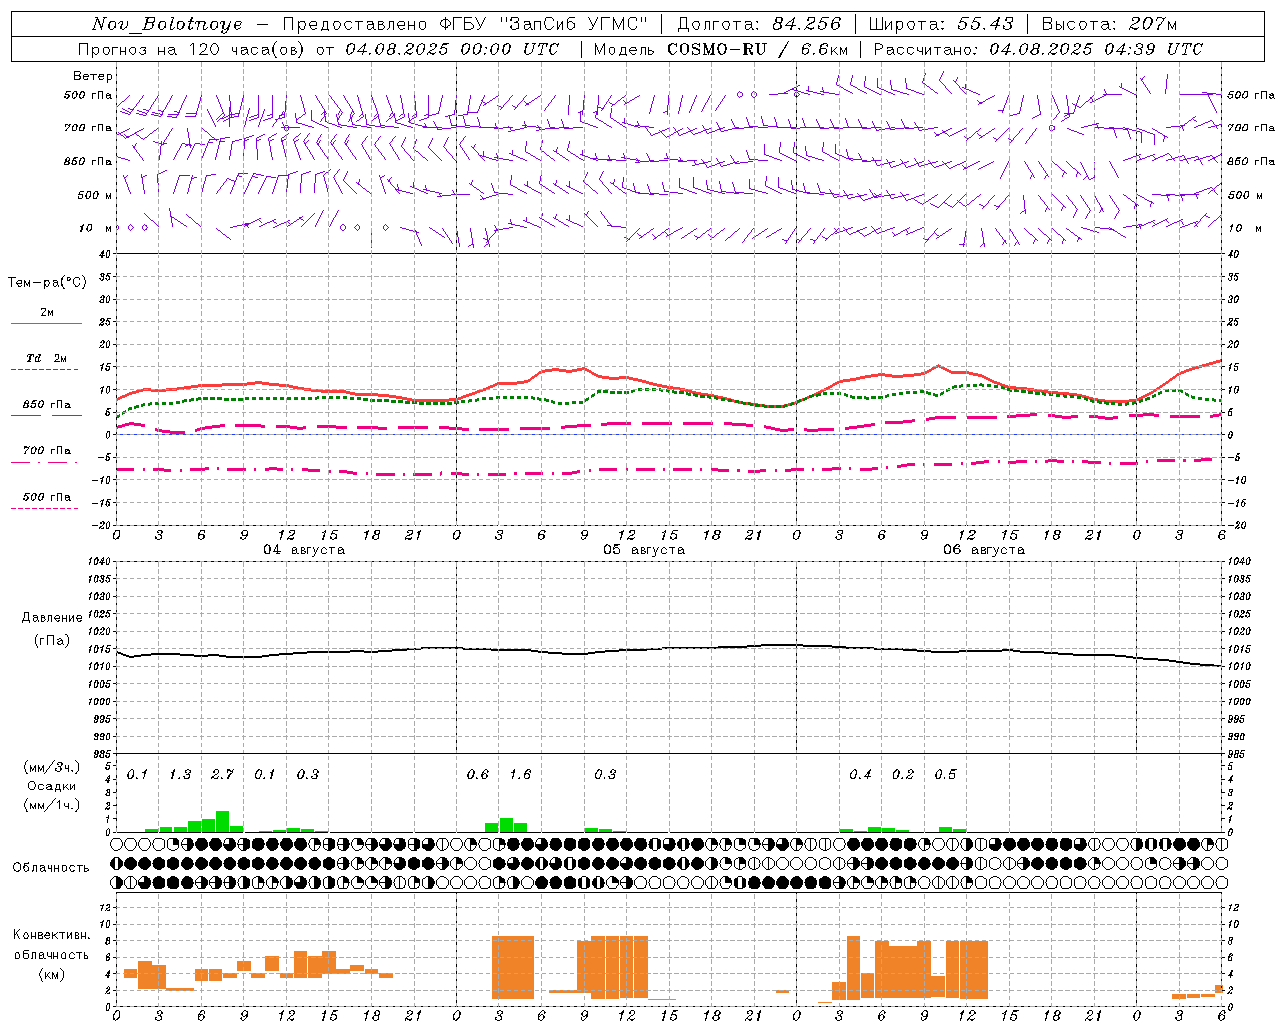1280x1024 pixels.
Task: Select the model label COSMO-RU / 6.6км
Action: 758,49
